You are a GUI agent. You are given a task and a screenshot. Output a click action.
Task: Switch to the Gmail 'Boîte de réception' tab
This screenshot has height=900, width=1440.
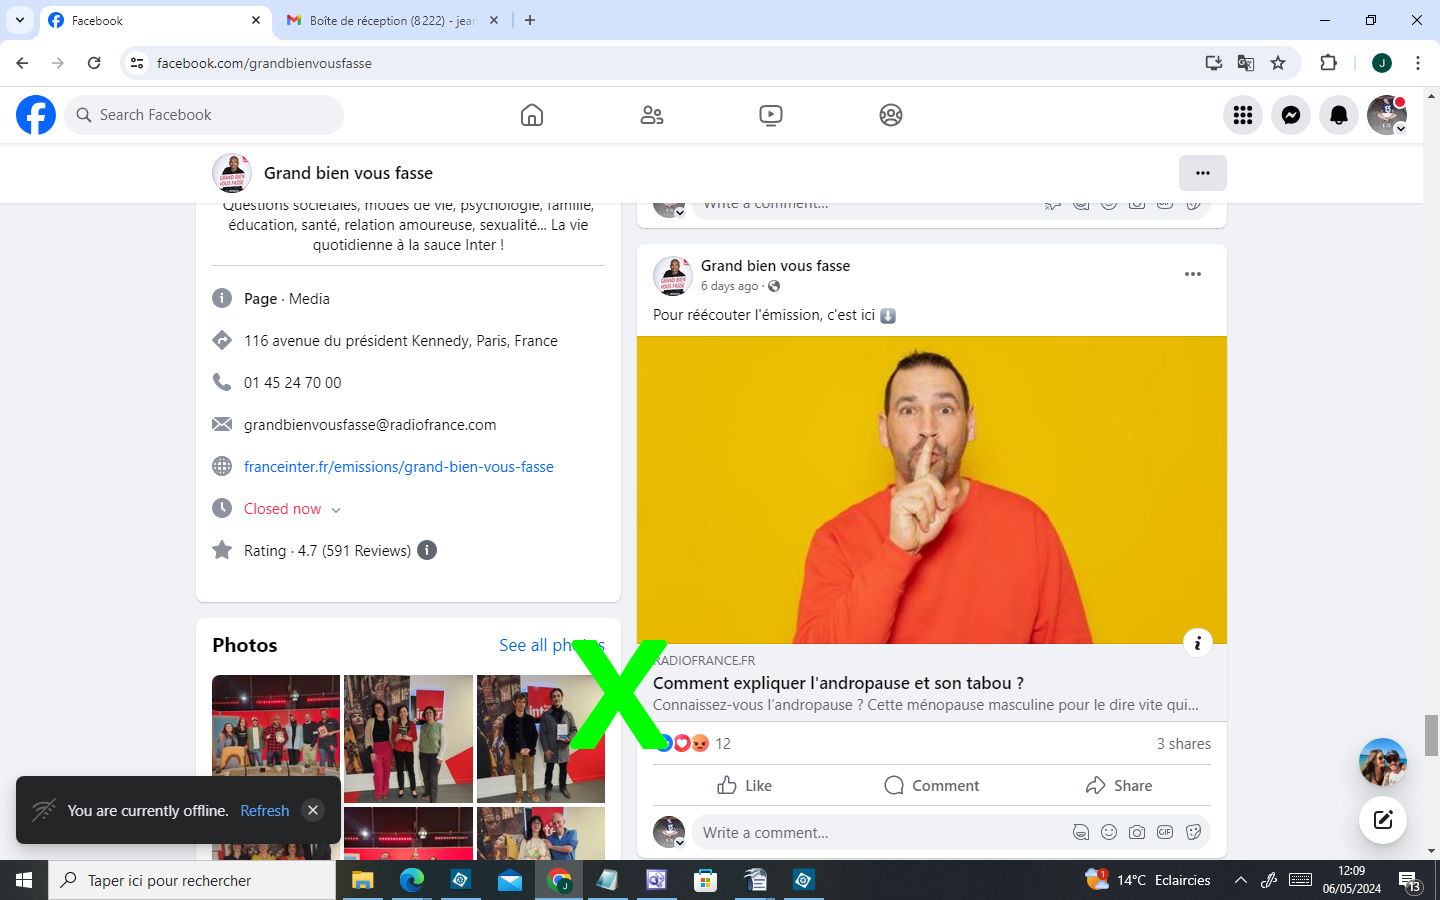tap(392, 20)
